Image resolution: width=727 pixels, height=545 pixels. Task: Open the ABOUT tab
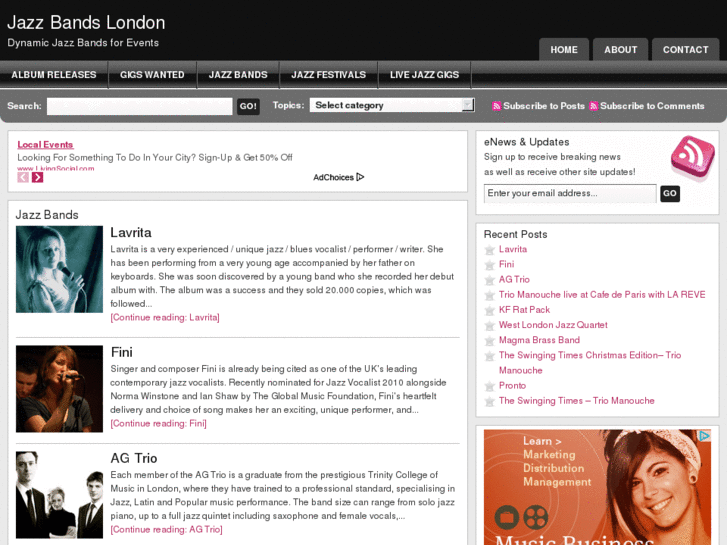click(x=620, y=50)
